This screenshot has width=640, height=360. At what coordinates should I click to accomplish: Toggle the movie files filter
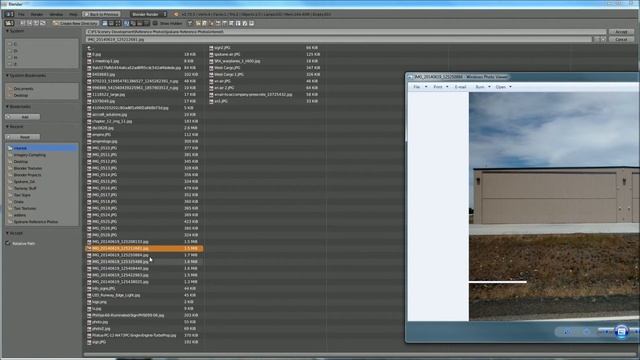224,23
